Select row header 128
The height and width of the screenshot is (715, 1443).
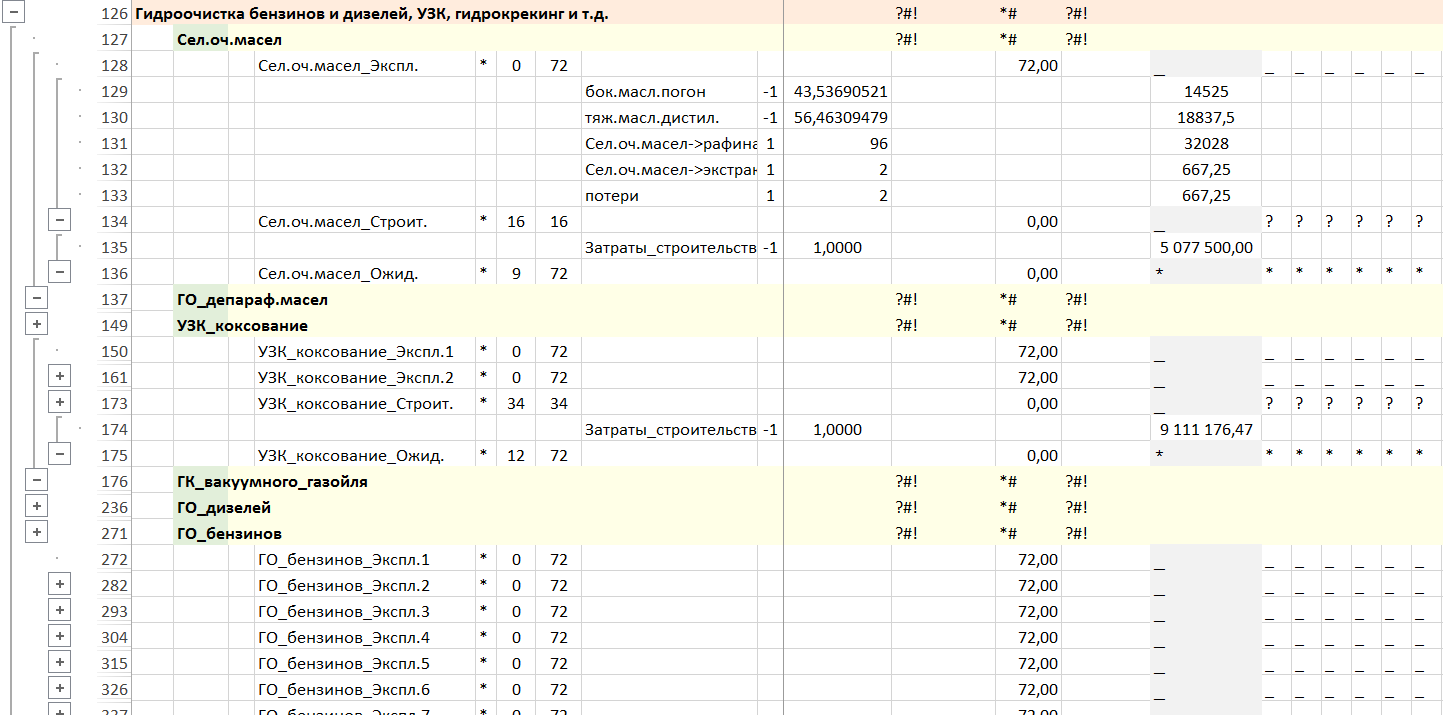pos(116,66)
